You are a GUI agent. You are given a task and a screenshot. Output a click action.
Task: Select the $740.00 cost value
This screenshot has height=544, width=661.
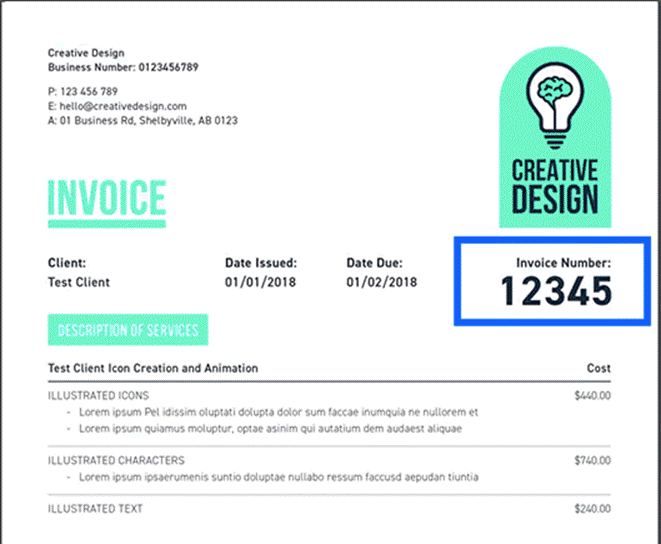pyautogui.click(x=592, y=460)
